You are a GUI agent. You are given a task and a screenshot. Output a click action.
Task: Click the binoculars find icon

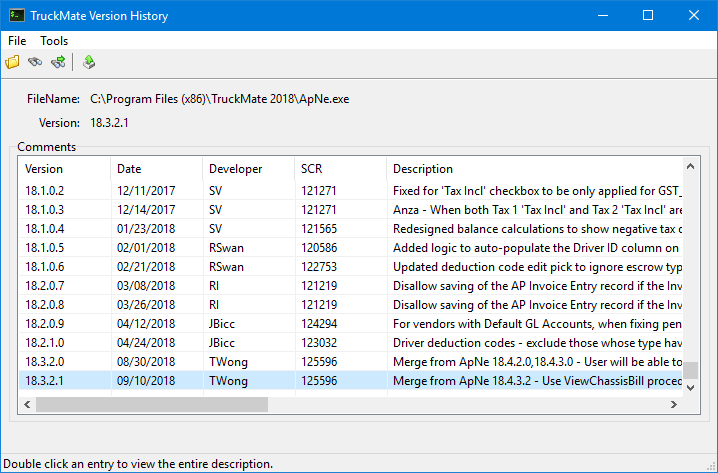(35, 62)
